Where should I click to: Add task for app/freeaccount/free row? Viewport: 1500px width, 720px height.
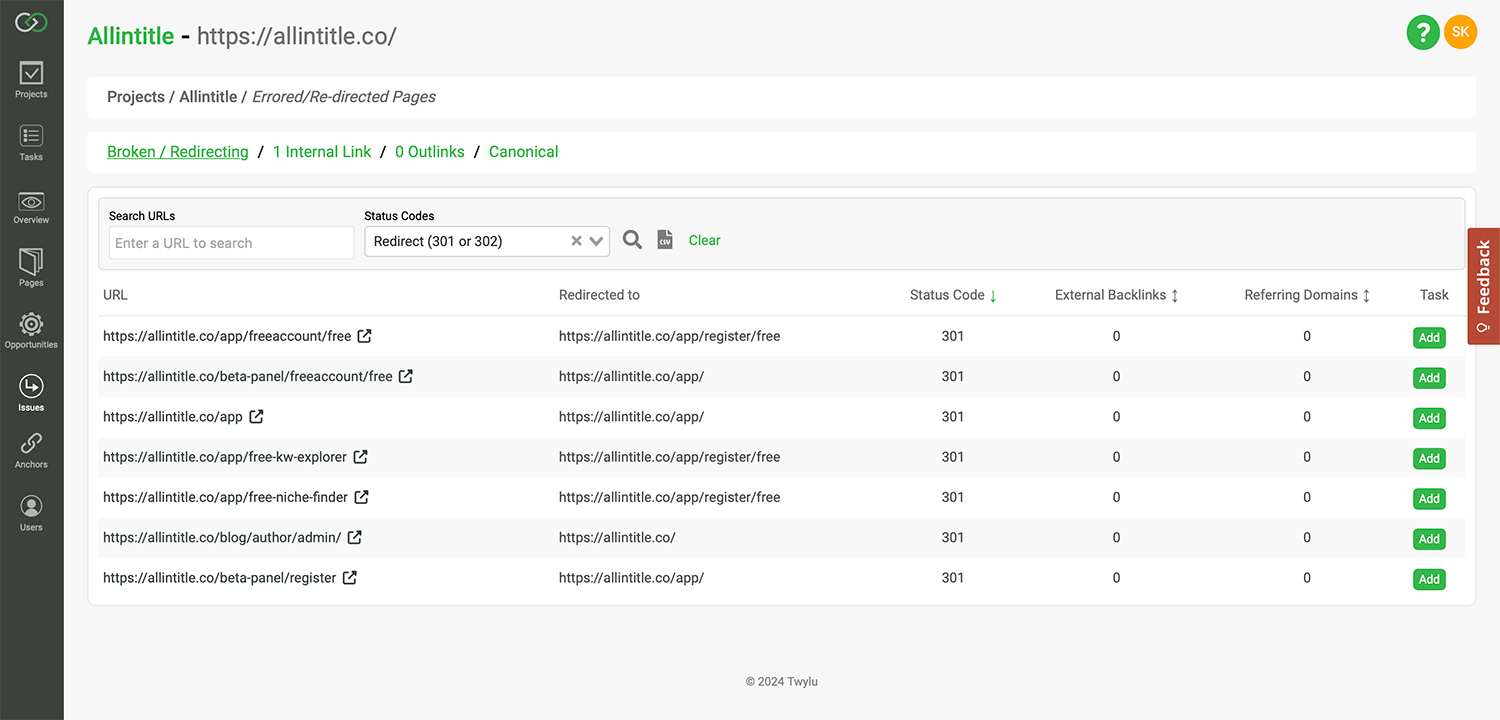pyautogui.click(x=1429, y=338)
